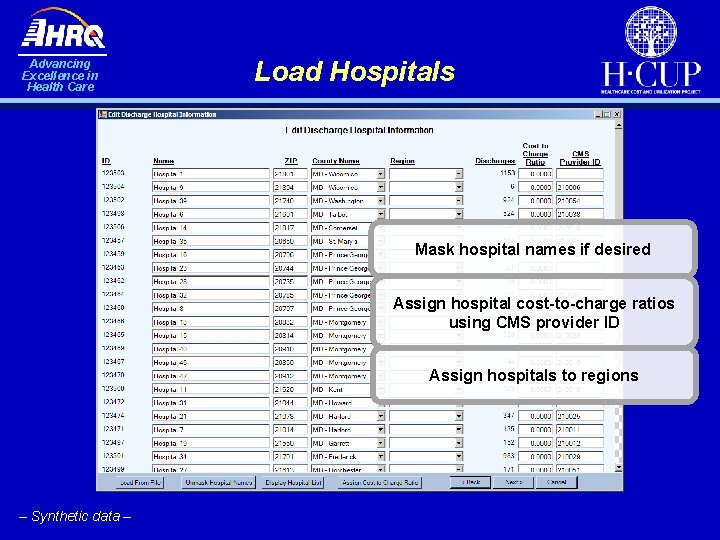Click ZIP field in Hospital 11 row
The width and height of the screenshot is (720, 540).
(290, 389)
